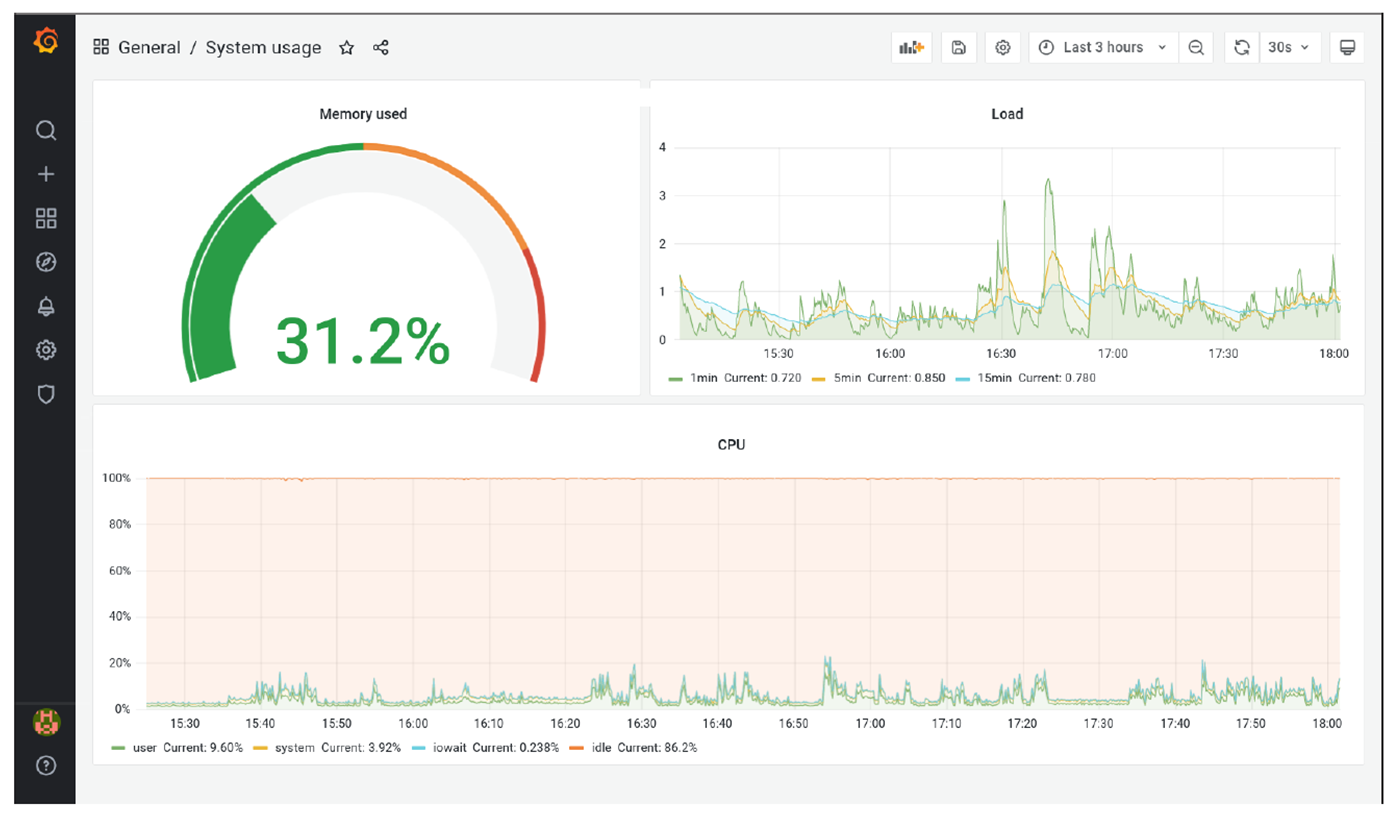Click the 100% label on CPU y-axis
The width and height of the screenshot is (1399, 815).
(x=116, y=478)
